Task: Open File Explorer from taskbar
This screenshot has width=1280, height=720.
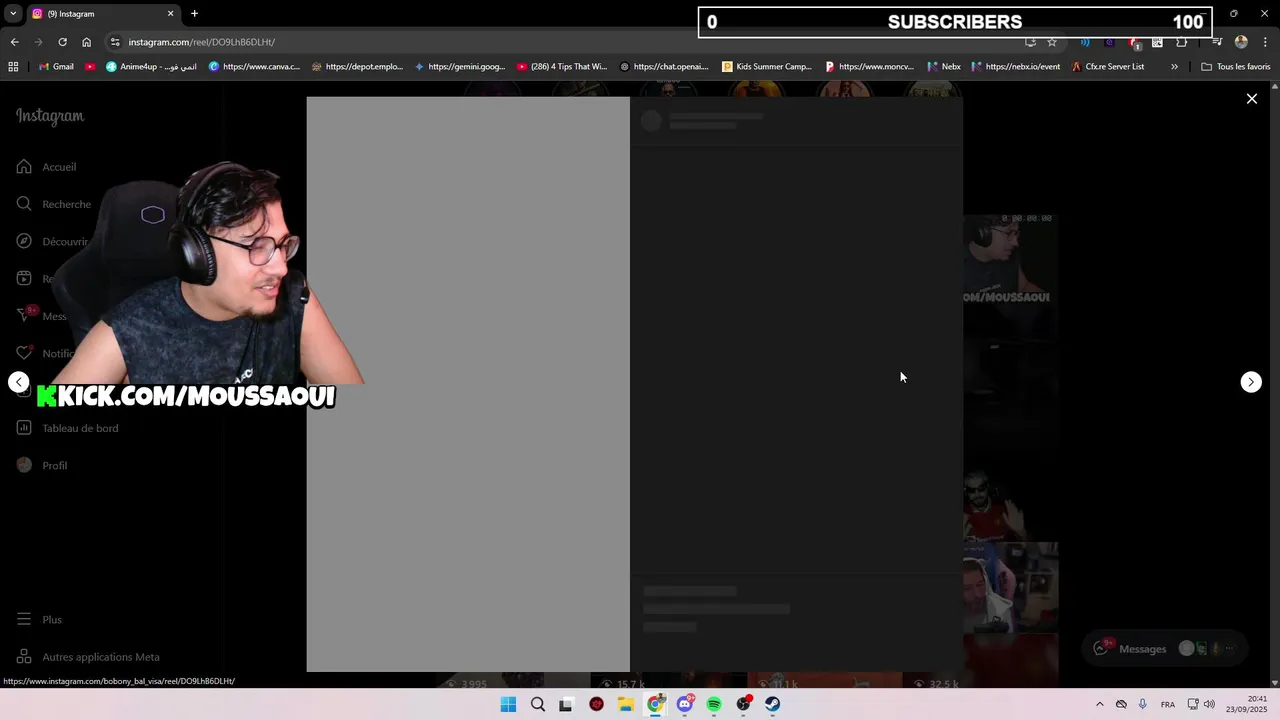Action: point(626,704)
